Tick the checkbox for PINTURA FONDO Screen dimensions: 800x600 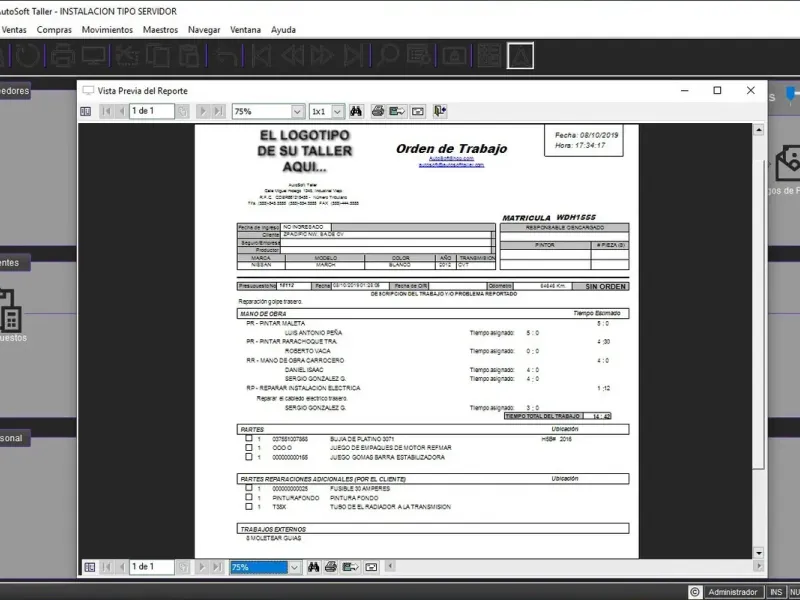point(248,497)
